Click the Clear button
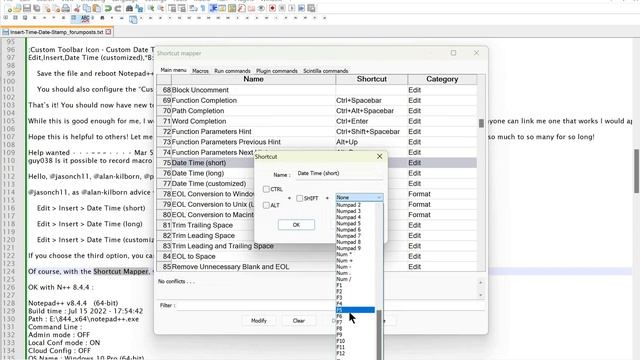 point(299,321)
